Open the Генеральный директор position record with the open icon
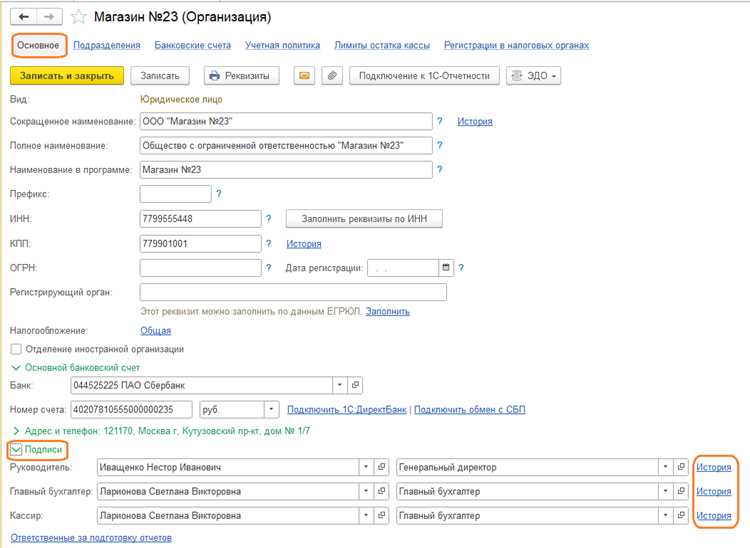The height and width of the screenshot is (548, 750). click(681, 467)
